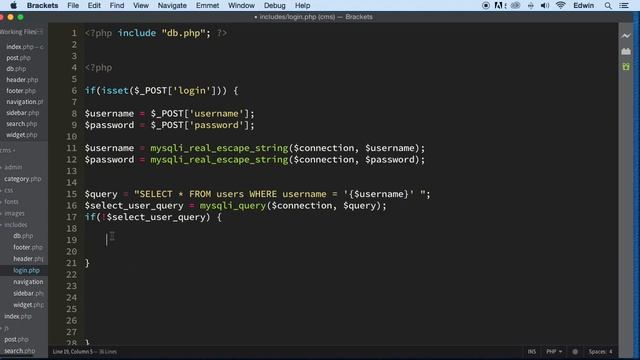Click the green extension icon in right toolbar
This screenshot has height=360, width=640.
point(626,67)
